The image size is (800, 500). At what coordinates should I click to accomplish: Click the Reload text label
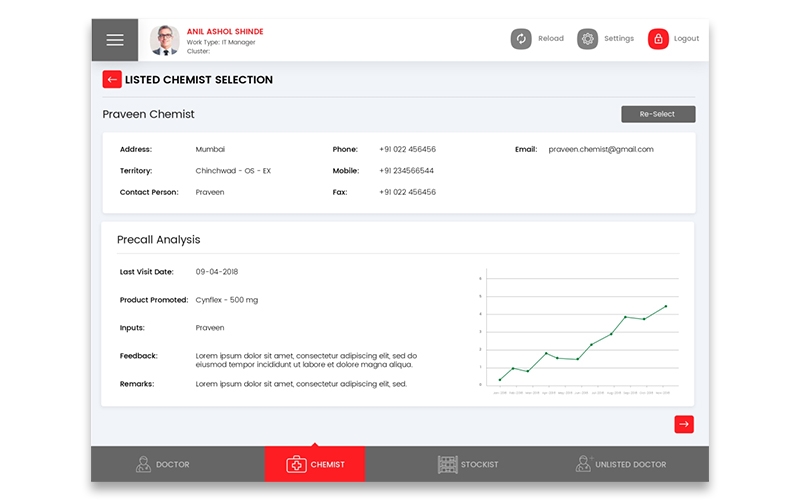pos(551,39)
